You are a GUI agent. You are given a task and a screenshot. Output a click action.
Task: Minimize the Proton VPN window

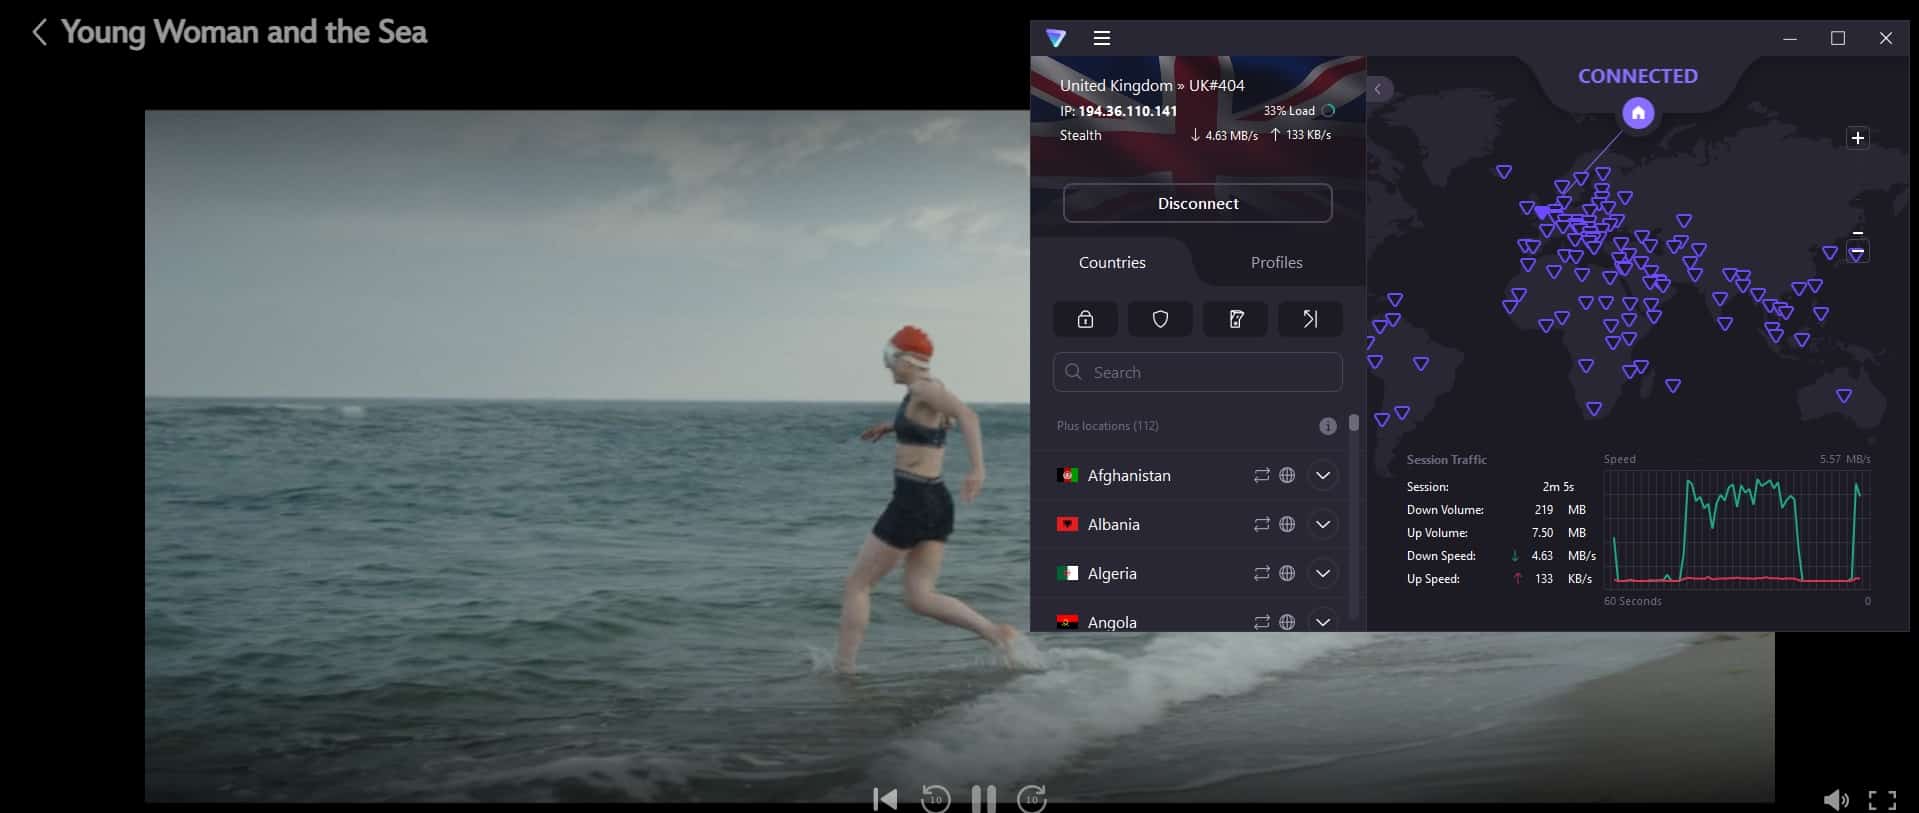(x=1790, y=38)
